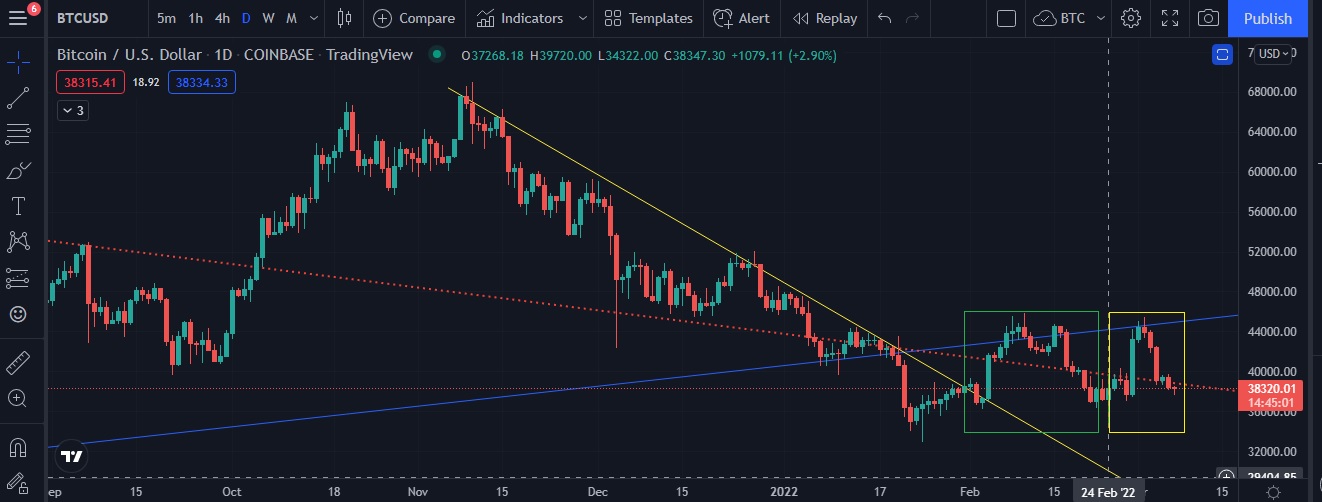1322x502 pixels.
Task: Open chart settings gear in top bar
Action: click(x=1131, y=18)
